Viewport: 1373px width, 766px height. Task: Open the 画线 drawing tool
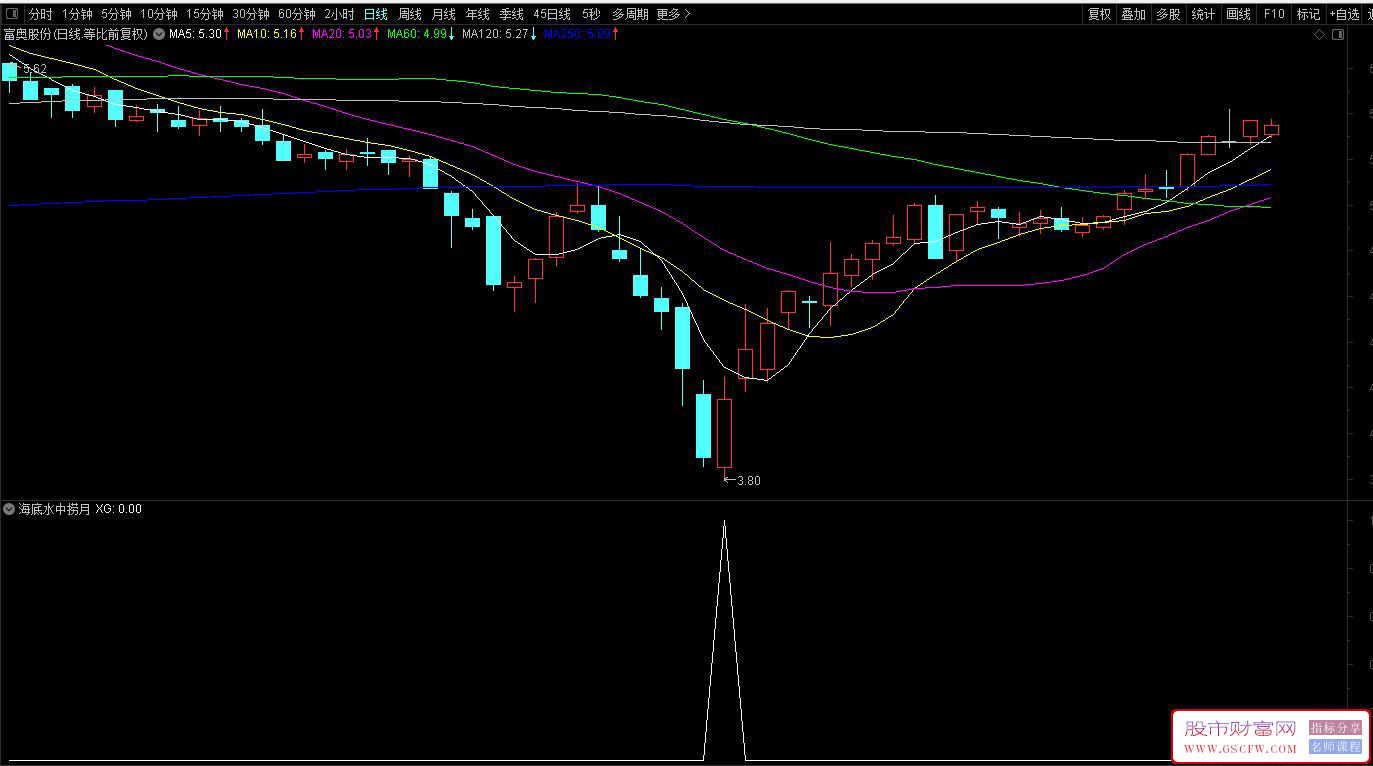pyautogui.click(x=1238, y=14)
